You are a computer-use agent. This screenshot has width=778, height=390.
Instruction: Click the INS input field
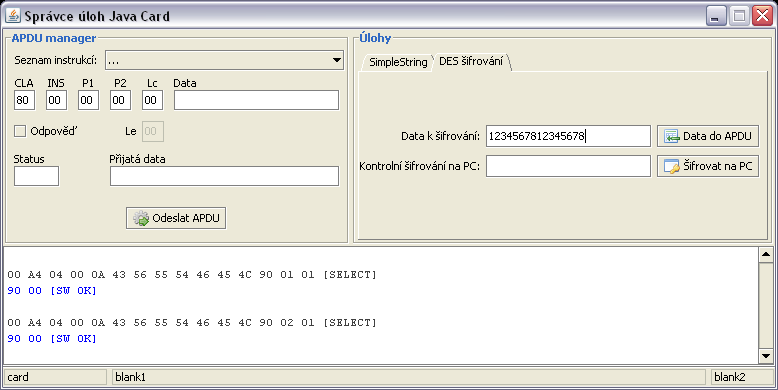(x=57, y=100)
